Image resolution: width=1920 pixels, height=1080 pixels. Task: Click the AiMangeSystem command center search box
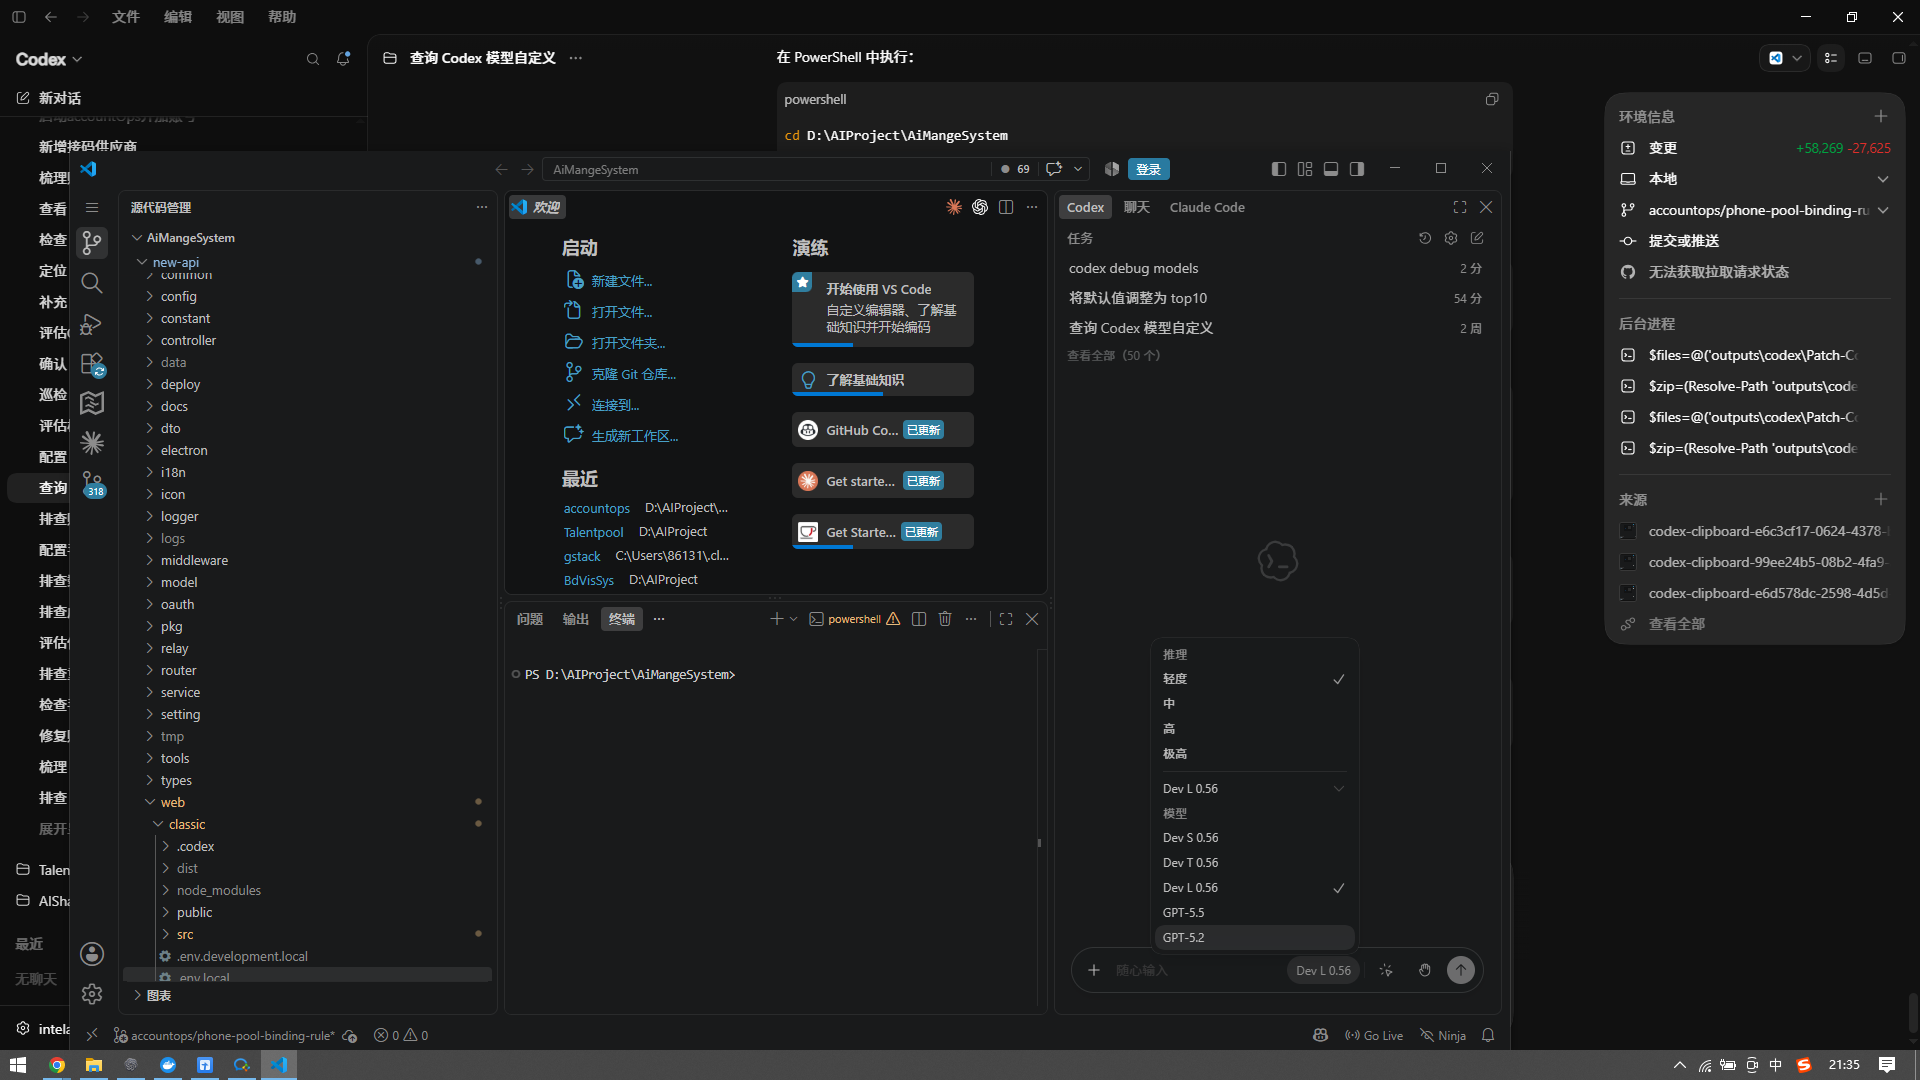[768, 169]
